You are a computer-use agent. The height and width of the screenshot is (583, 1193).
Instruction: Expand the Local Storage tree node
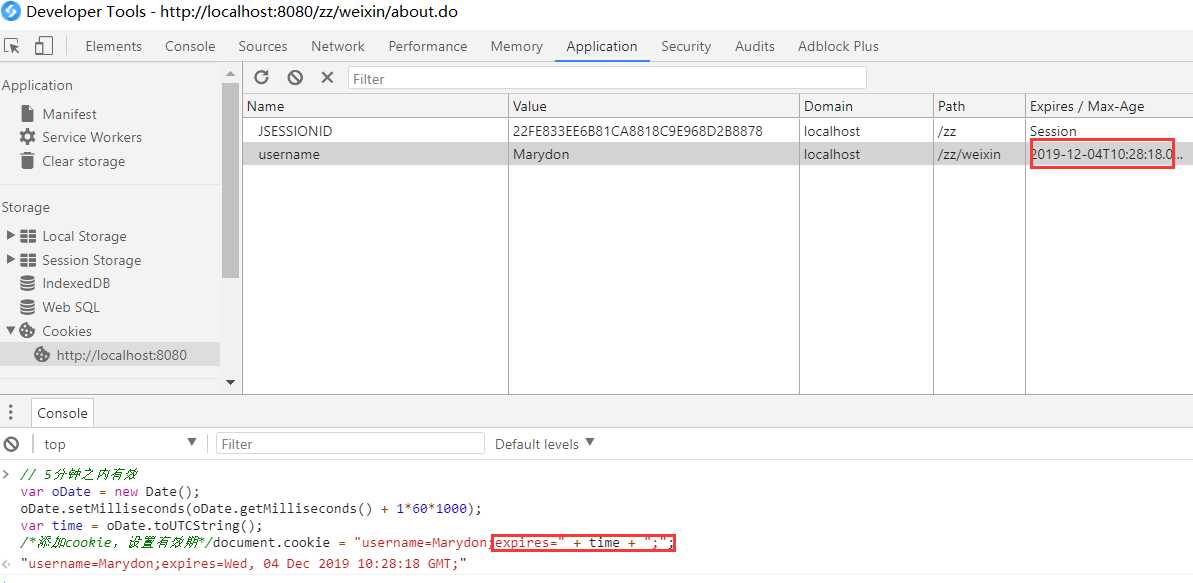tap(11, 236)
